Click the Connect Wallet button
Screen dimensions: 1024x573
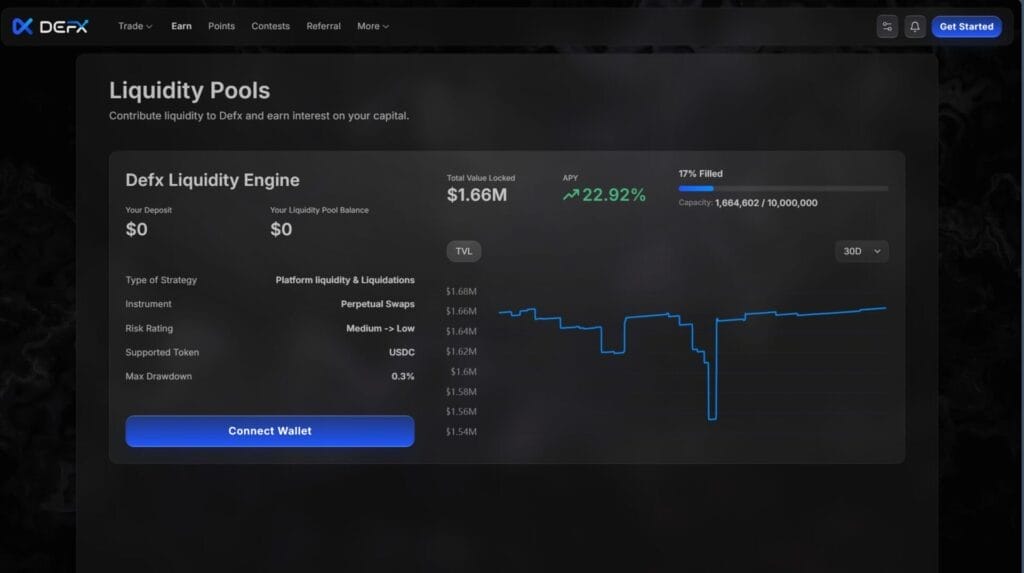click(270, 431)
